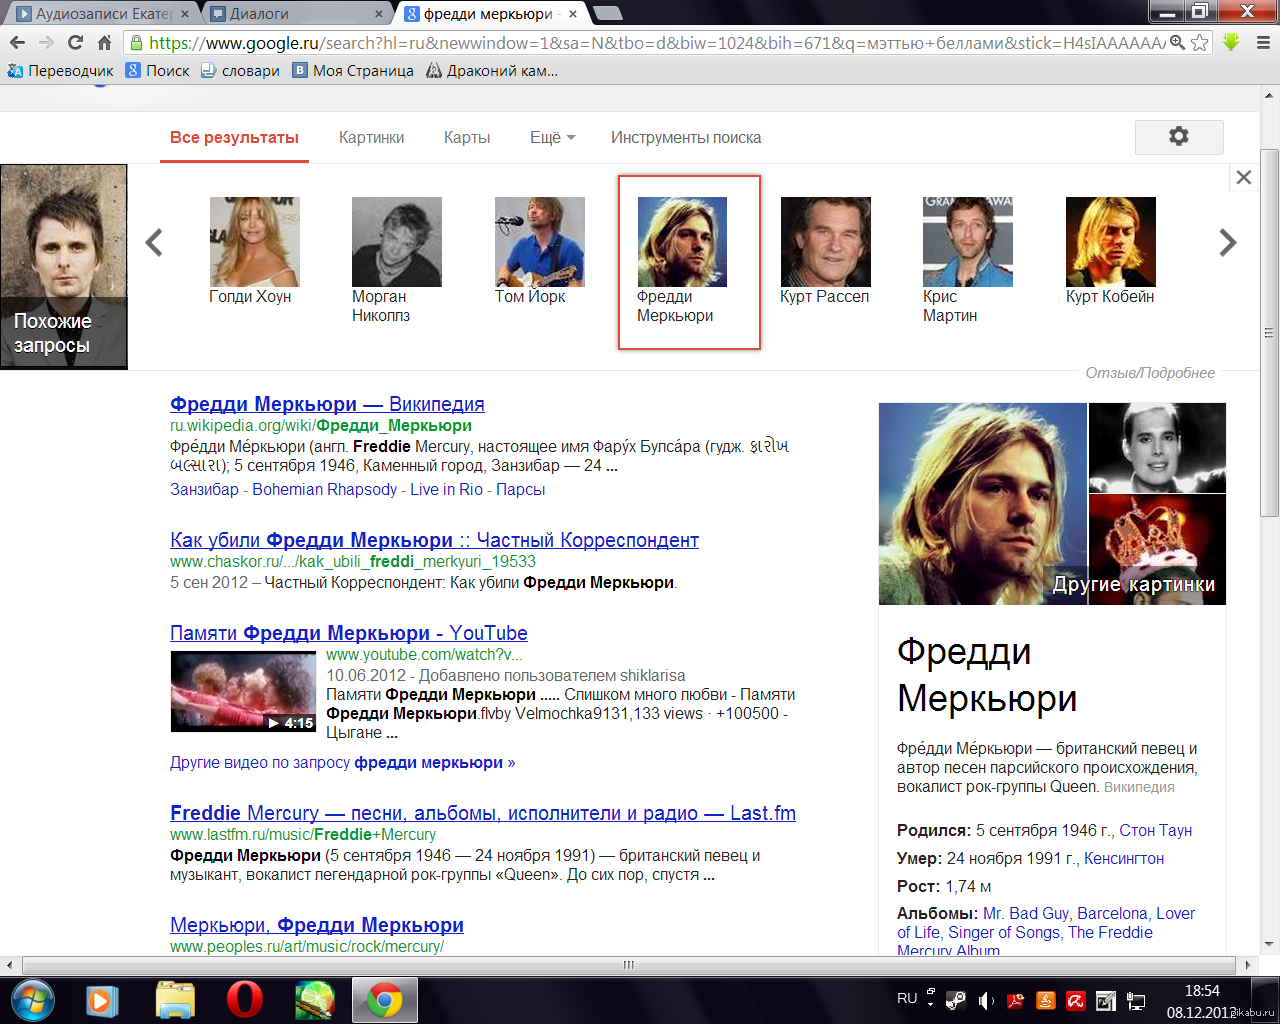Click the address bar URL field

(x=650, y=43)
